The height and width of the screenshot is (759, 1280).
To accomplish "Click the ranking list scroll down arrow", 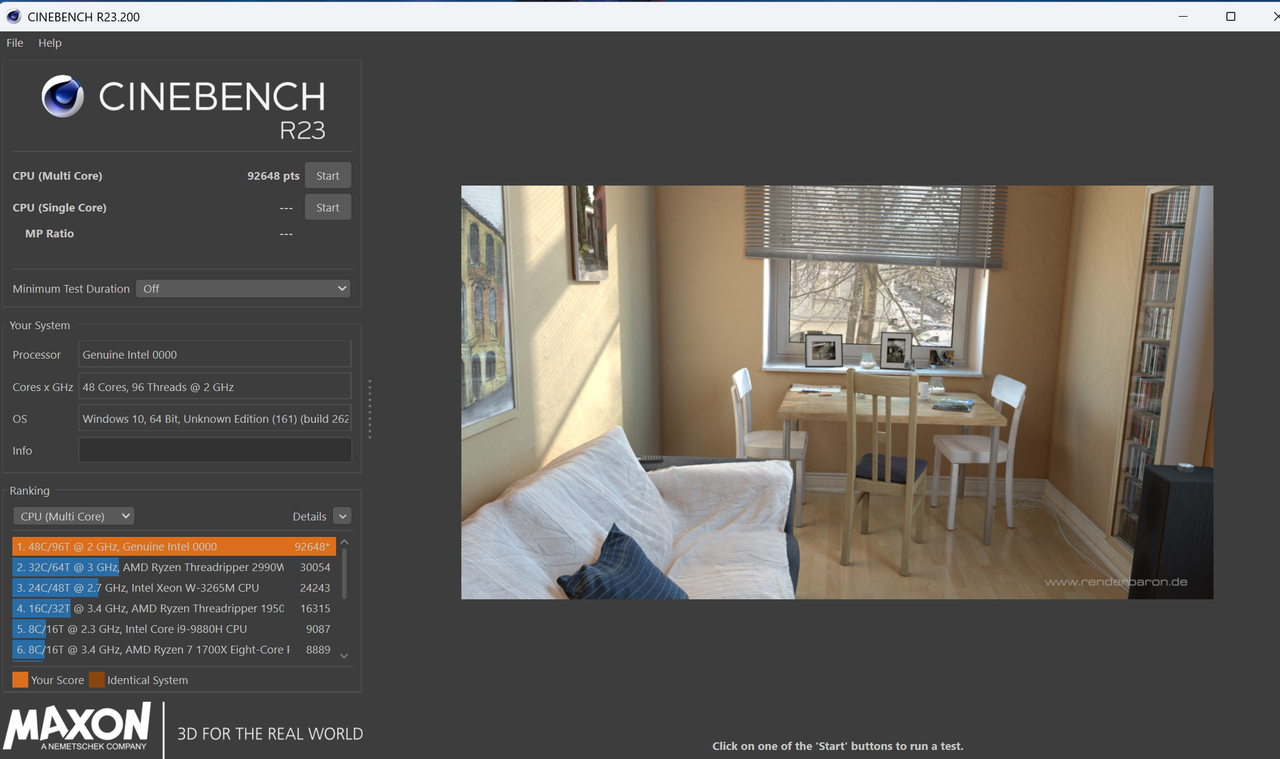I will [345, 656].
